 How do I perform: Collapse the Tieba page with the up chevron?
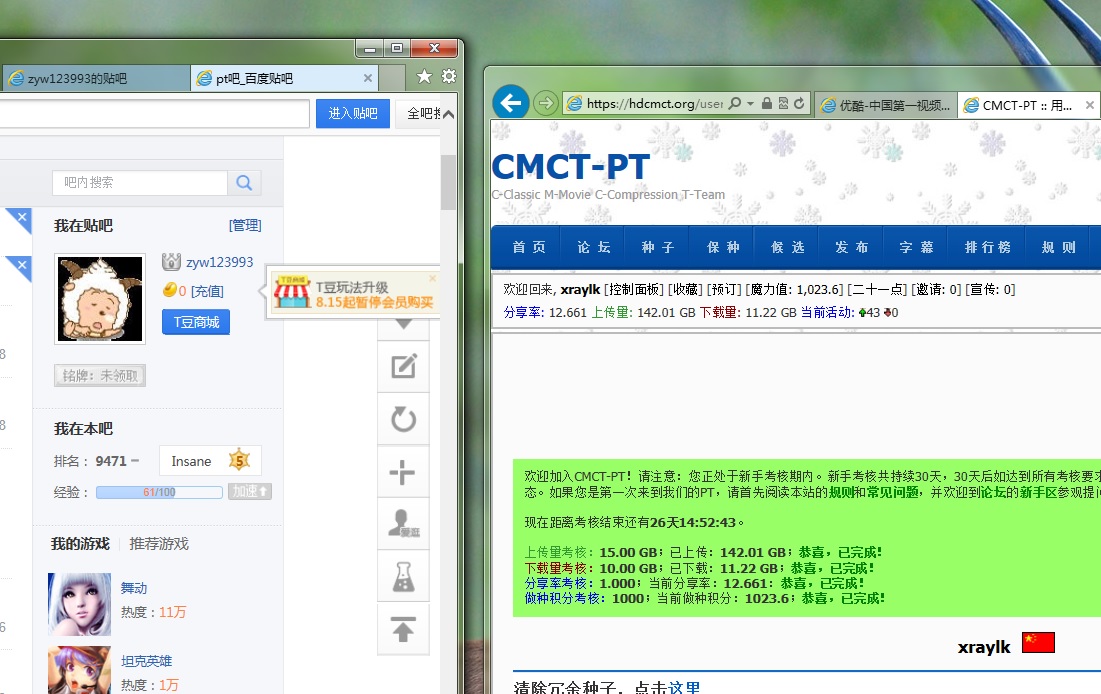(448, 114)
